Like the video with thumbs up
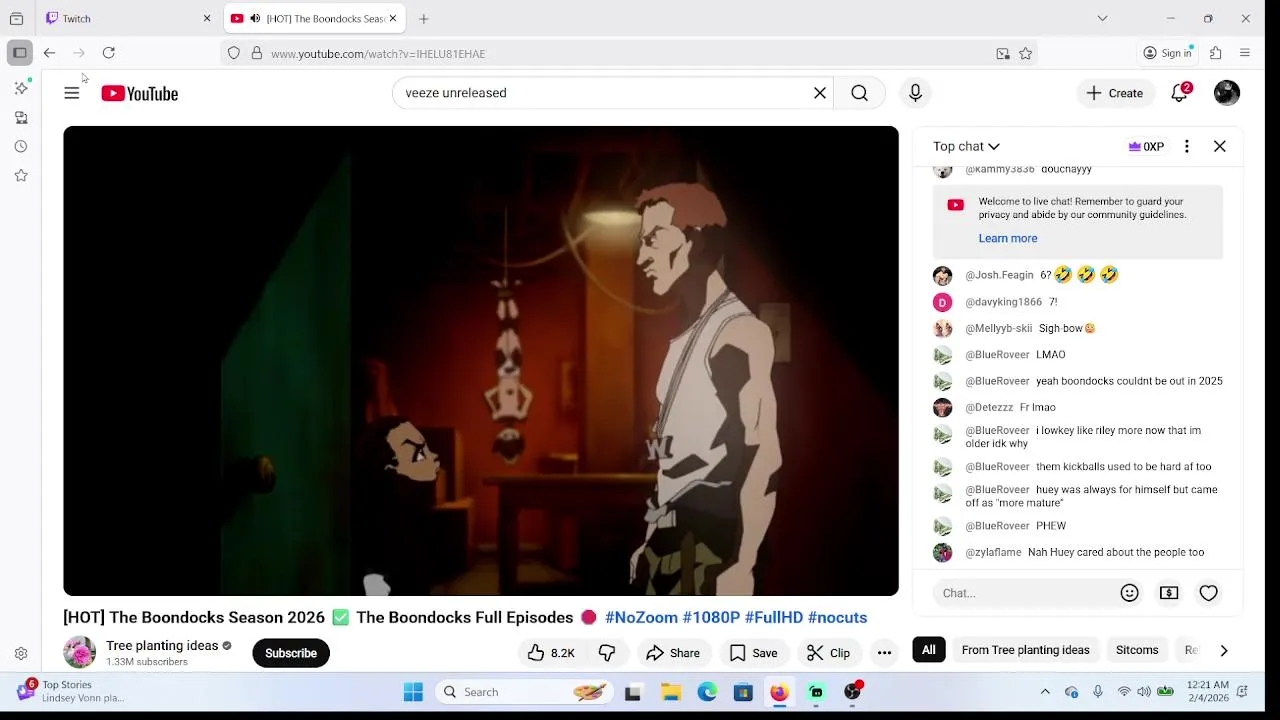1280x720 pixels. click(x=551, y=653)
